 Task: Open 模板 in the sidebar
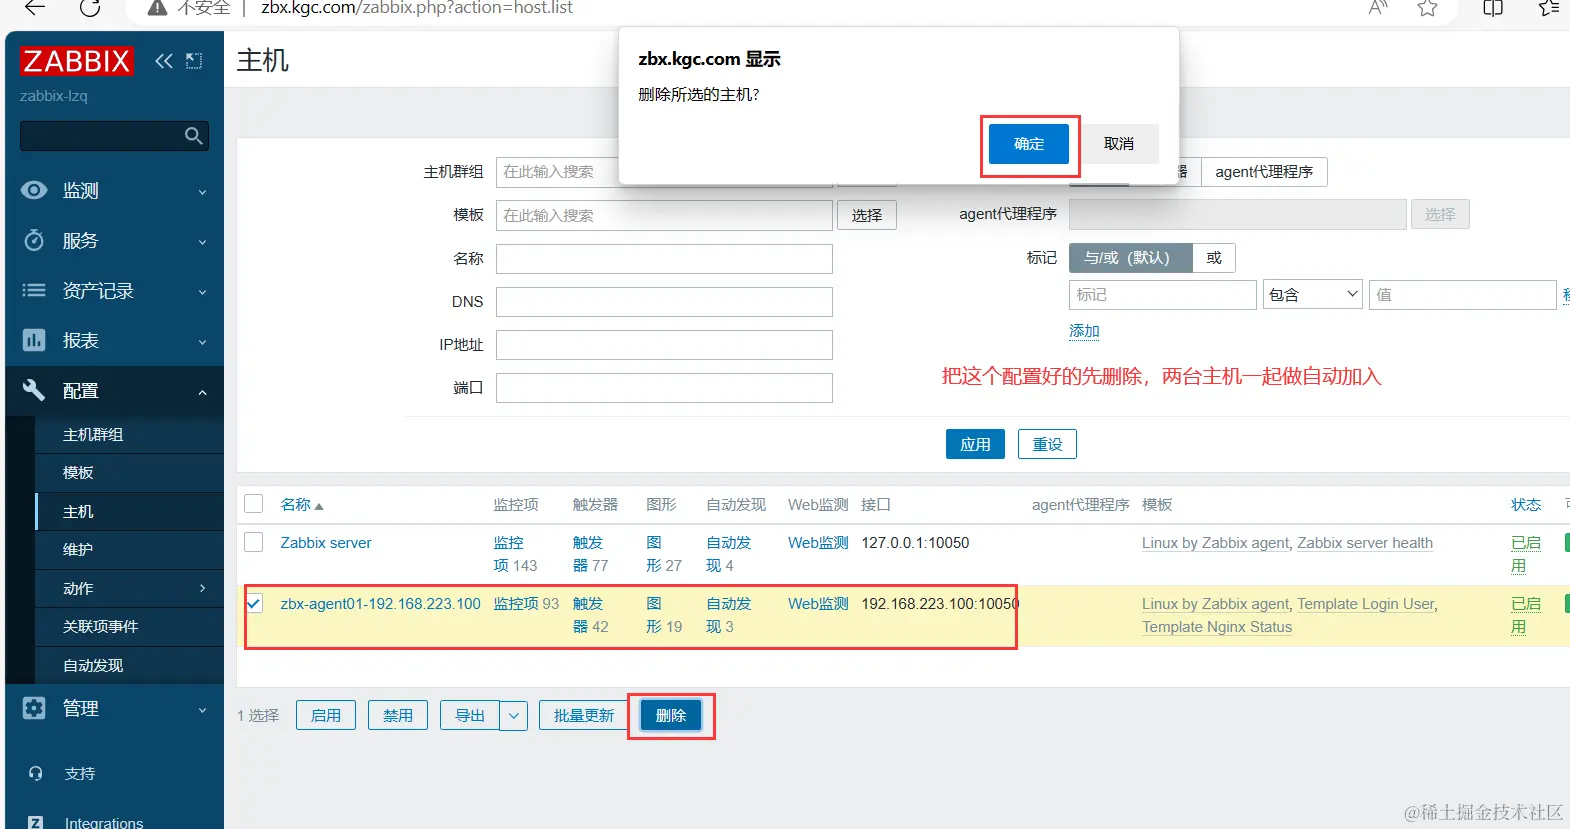[x=78, y=473]
